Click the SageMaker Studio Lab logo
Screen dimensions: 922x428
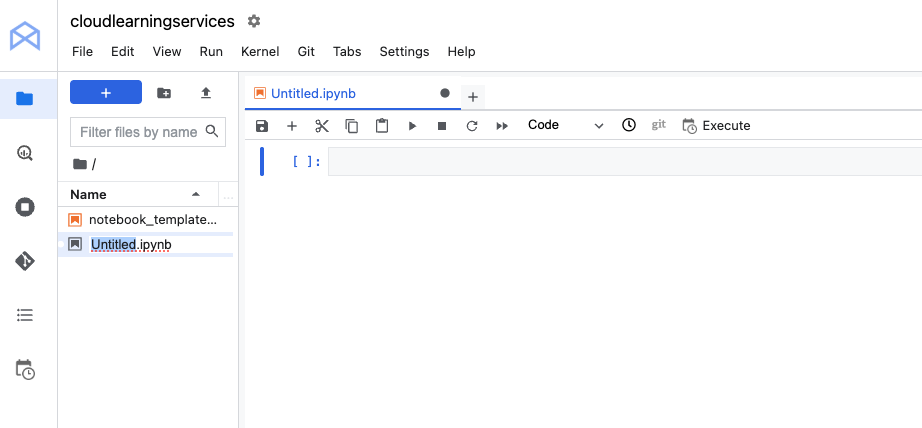click(25, 36)
